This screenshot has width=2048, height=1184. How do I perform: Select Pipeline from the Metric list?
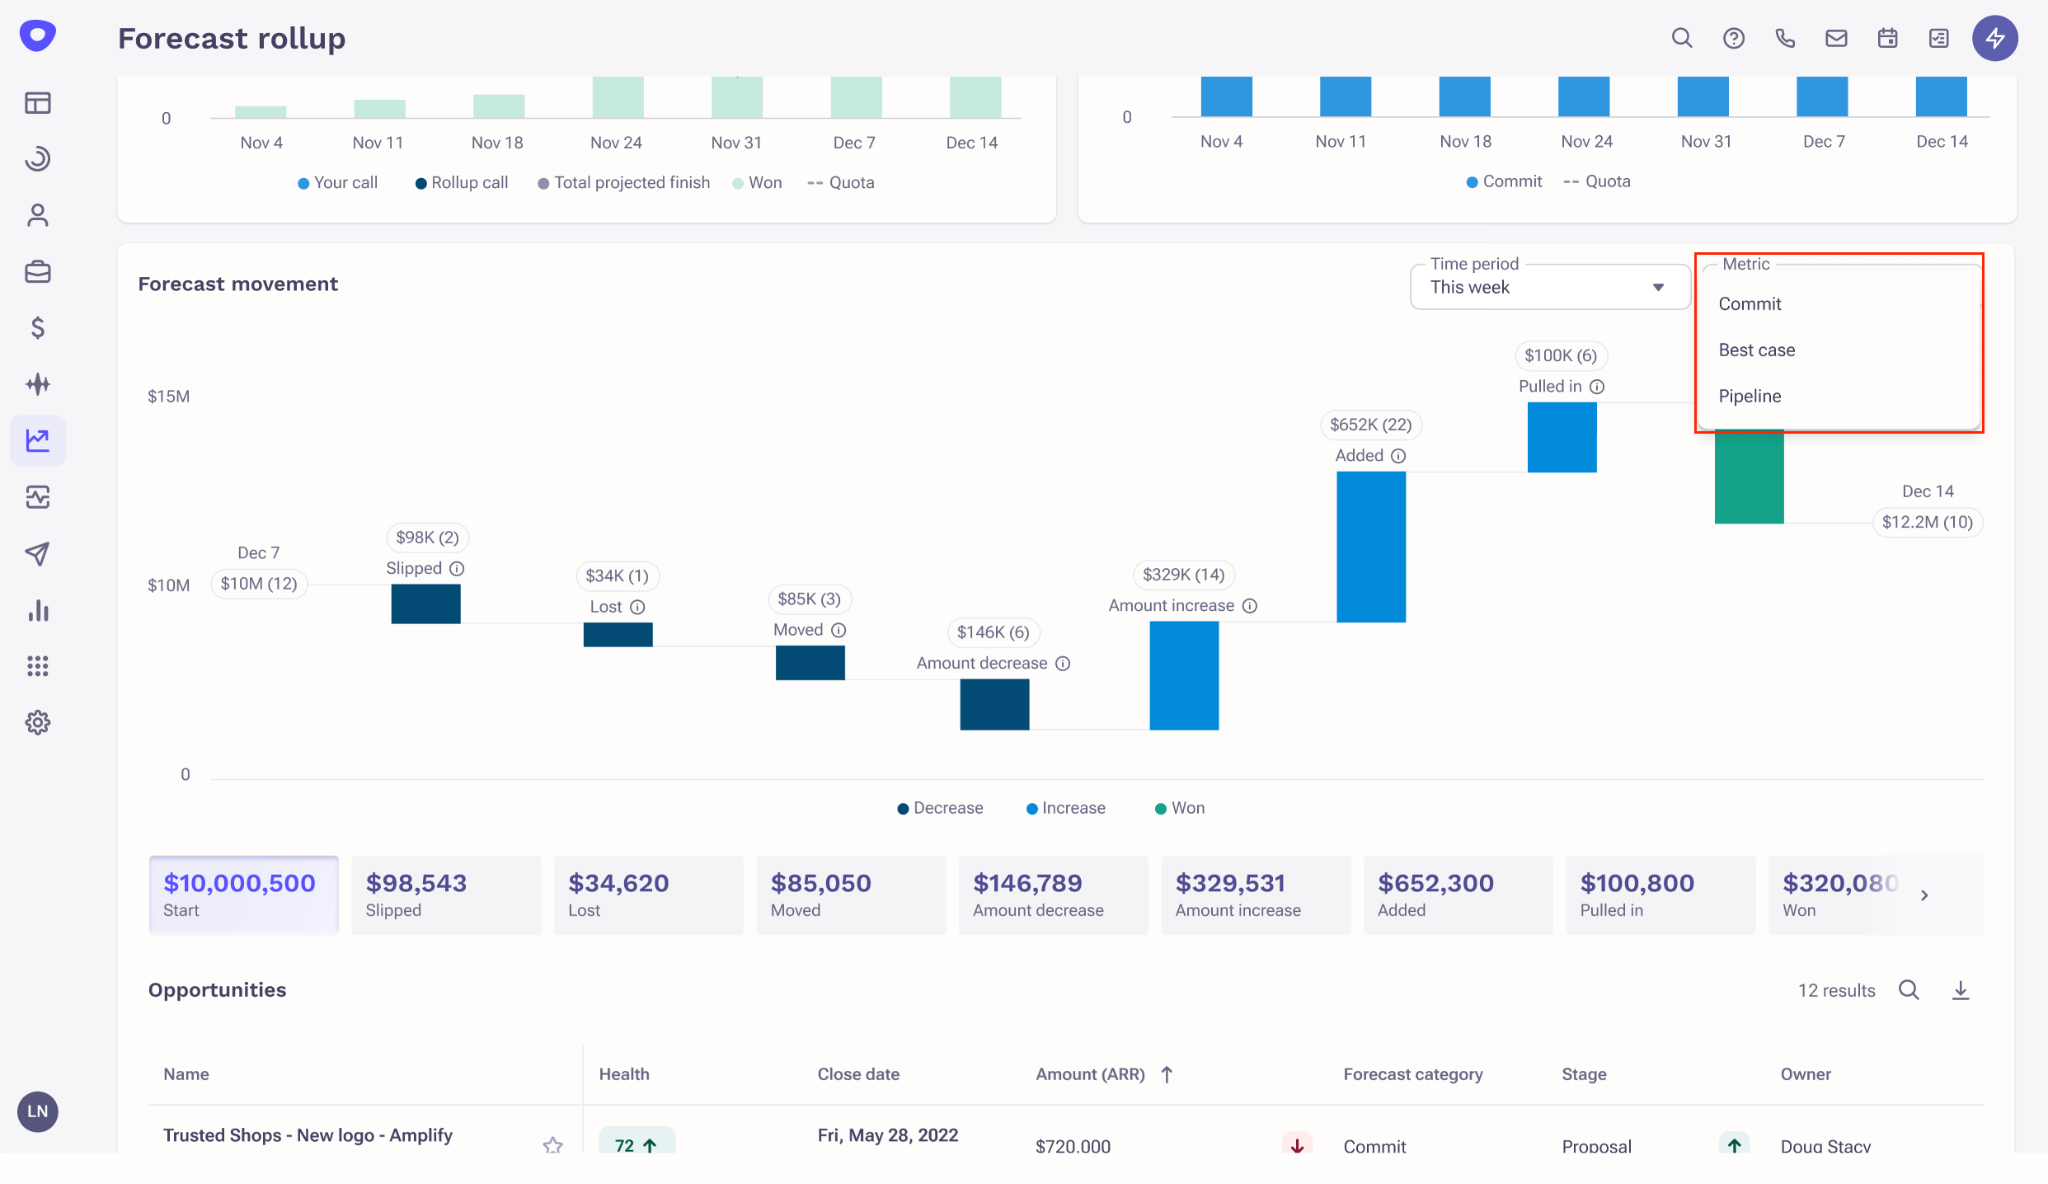(1750, 395)
